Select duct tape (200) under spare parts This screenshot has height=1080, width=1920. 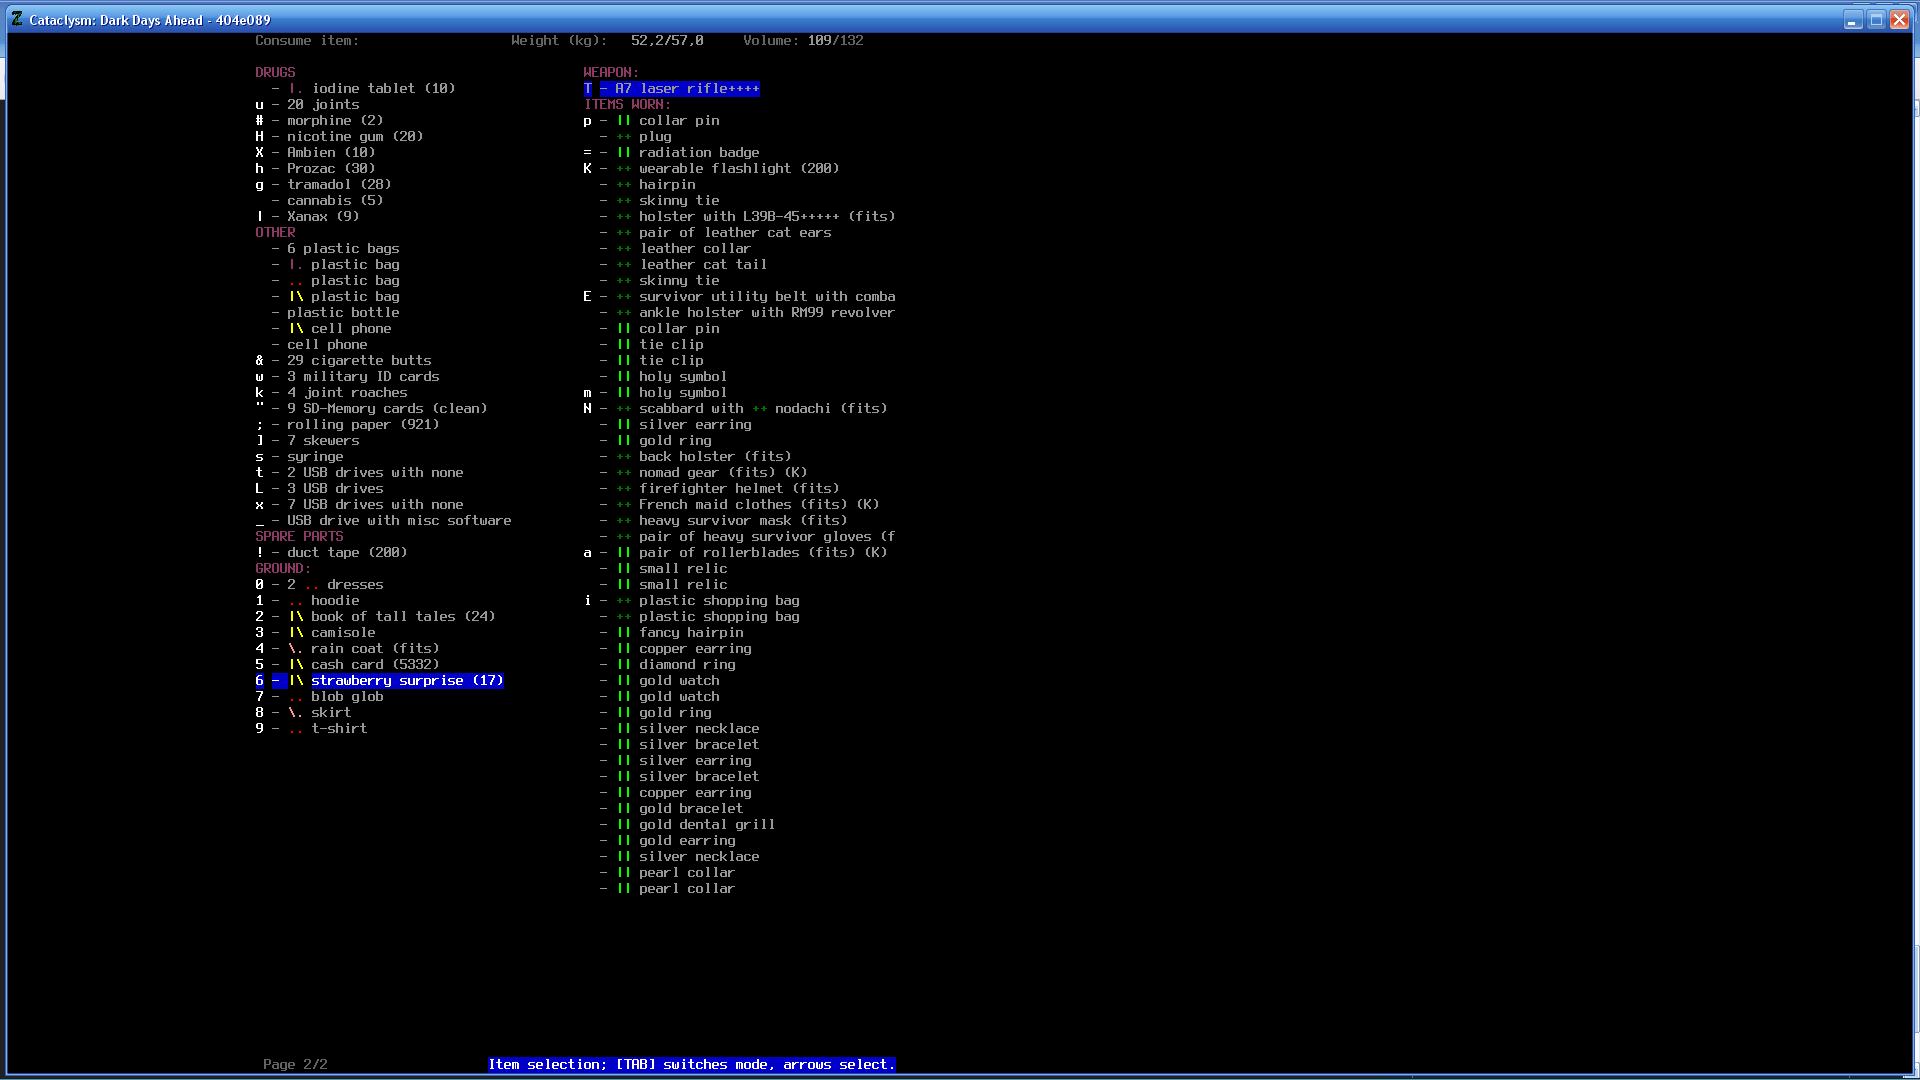(346, 553)
